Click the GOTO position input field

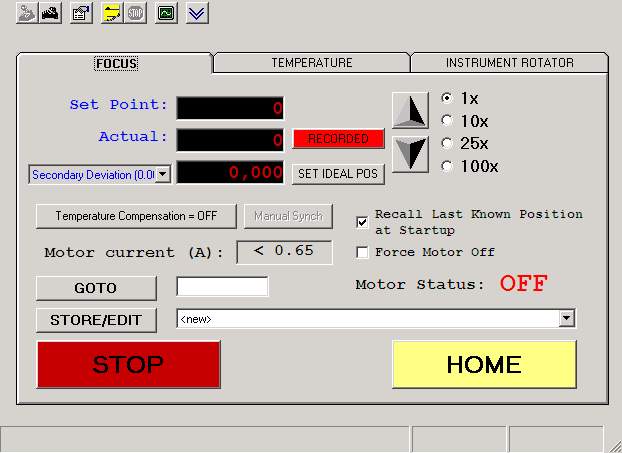coord(222,288)
